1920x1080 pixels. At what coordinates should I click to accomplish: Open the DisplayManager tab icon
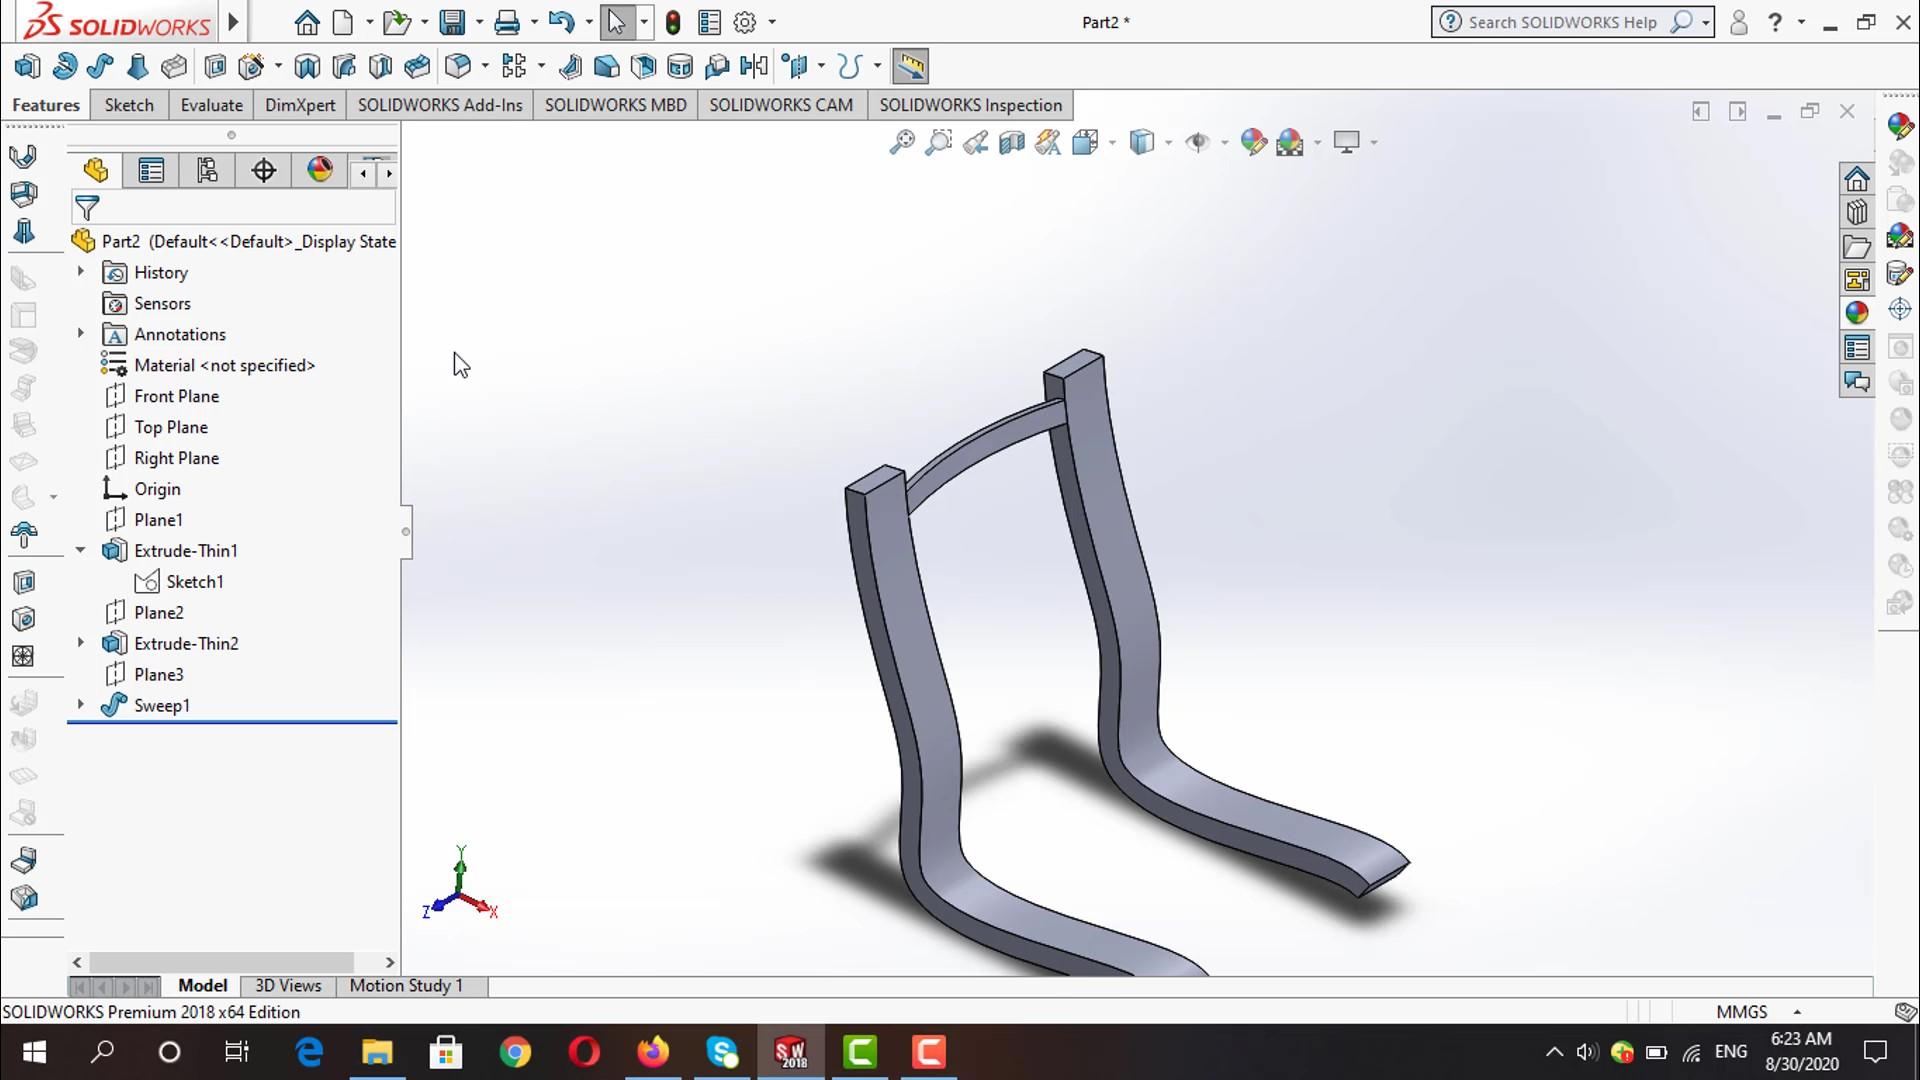pos(320,171)
